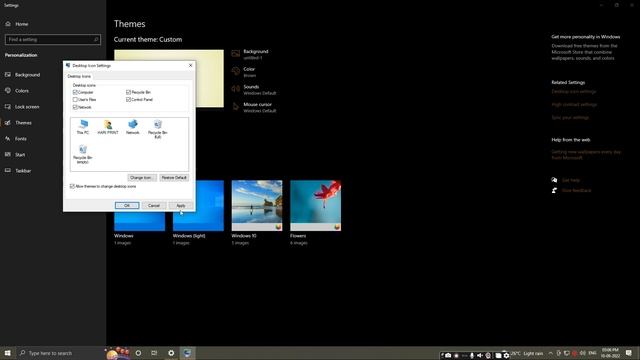Open the Windows Start button
The width and height of the screenshot is (640, 360).
[7, 353]
